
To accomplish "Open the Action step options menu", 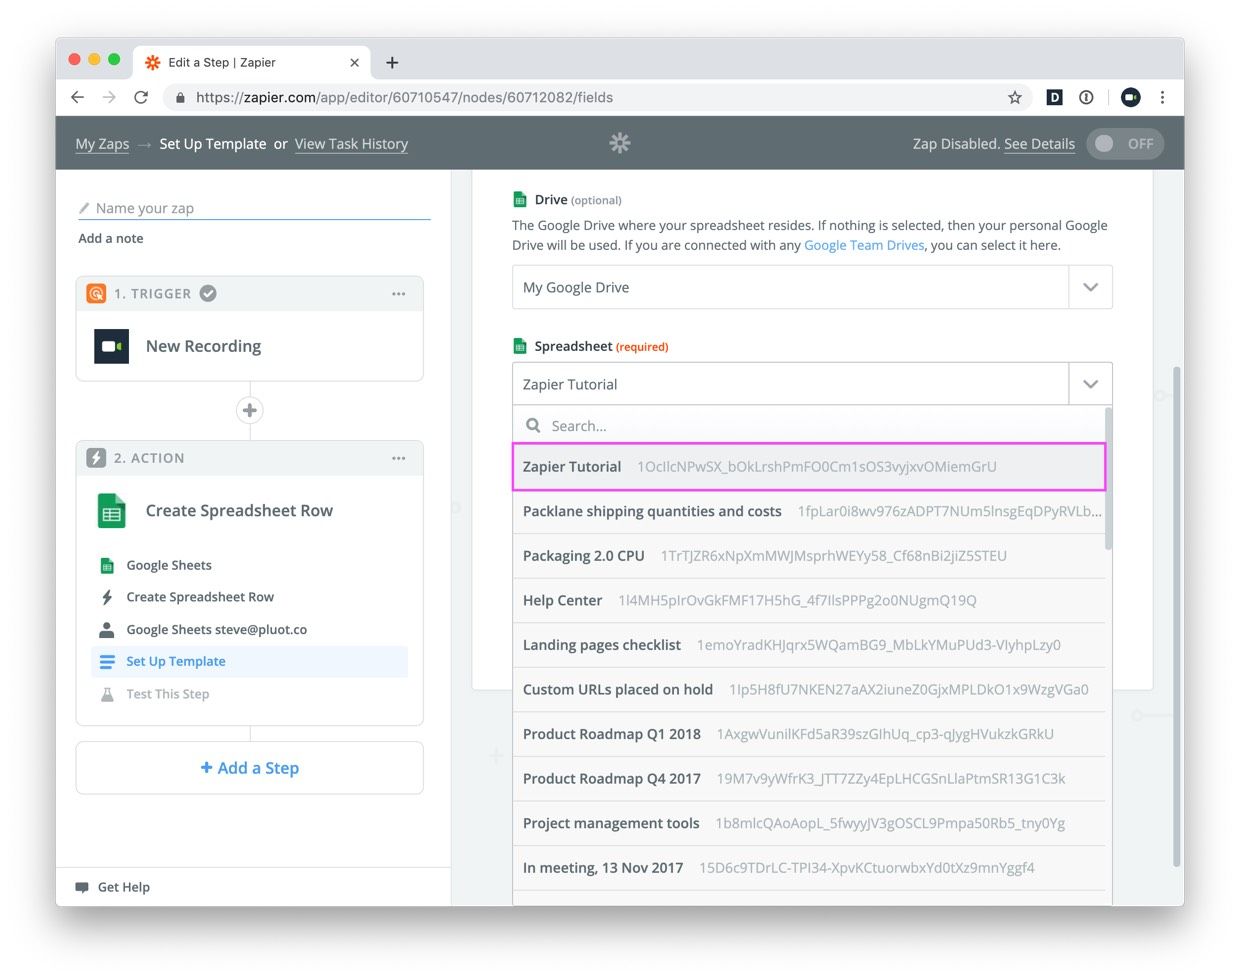I will 399,458.
